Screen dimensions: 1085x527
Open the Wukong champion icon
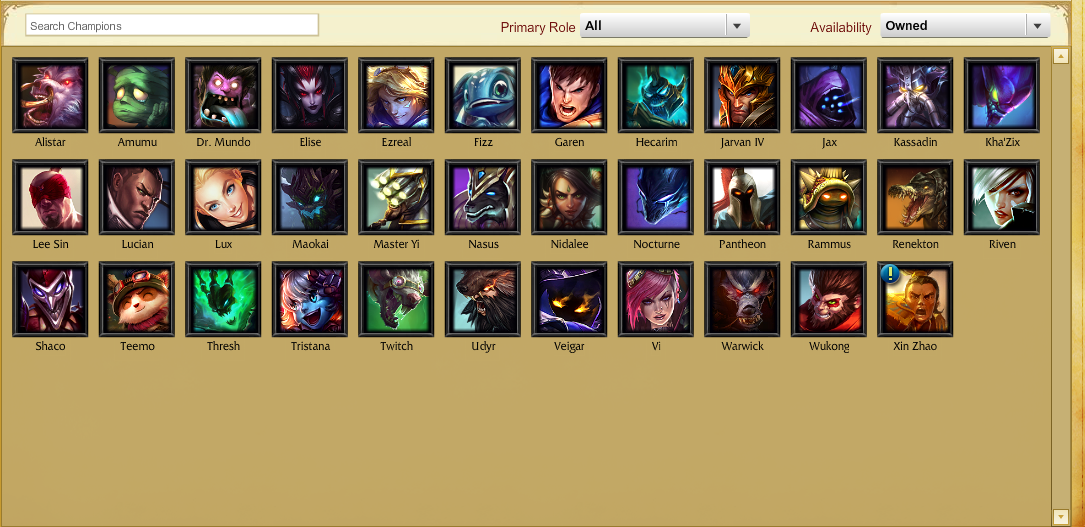829,299
